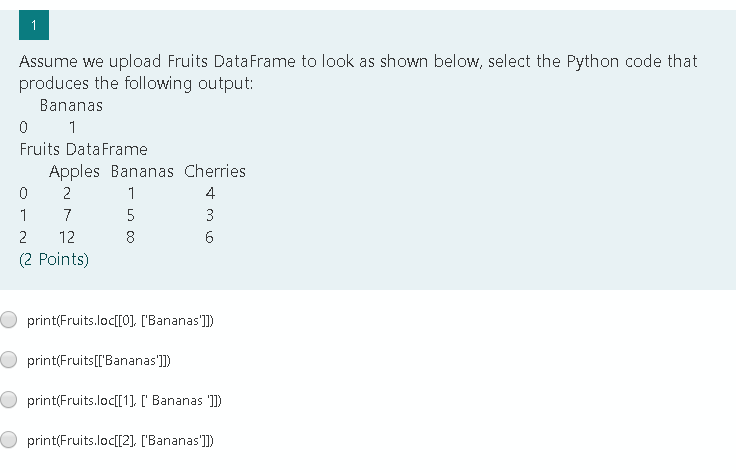Click the Apples value 12 cell
The width and height of the screenshot is (736, 473).
point(66,238)
